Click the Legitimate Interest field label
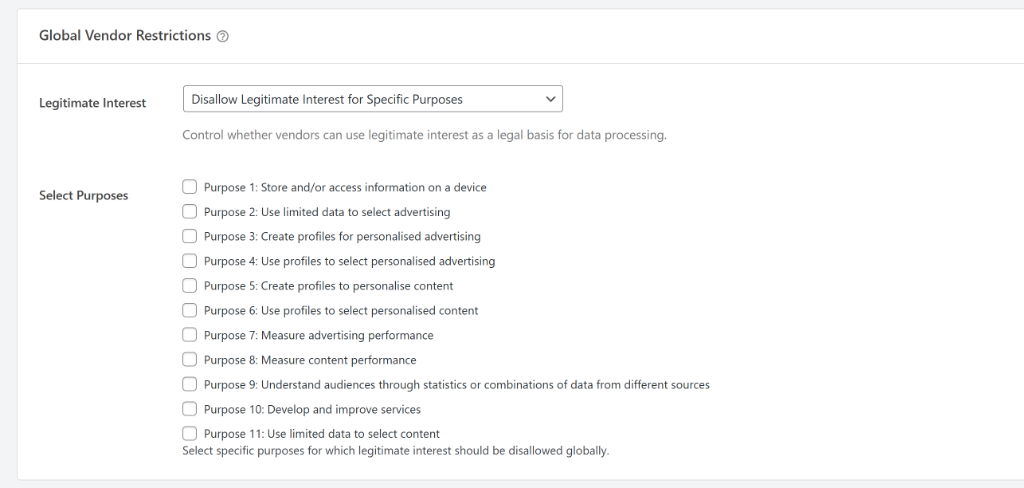The image size is (1024, 488). (92, 103)
